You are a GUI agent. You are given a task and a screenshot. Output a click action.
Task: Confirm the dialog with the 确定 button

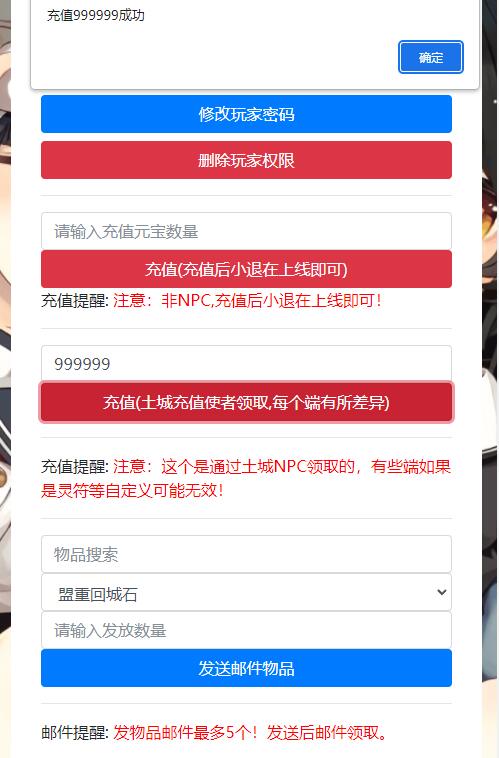pyautogui.click(x=430, y=57)
